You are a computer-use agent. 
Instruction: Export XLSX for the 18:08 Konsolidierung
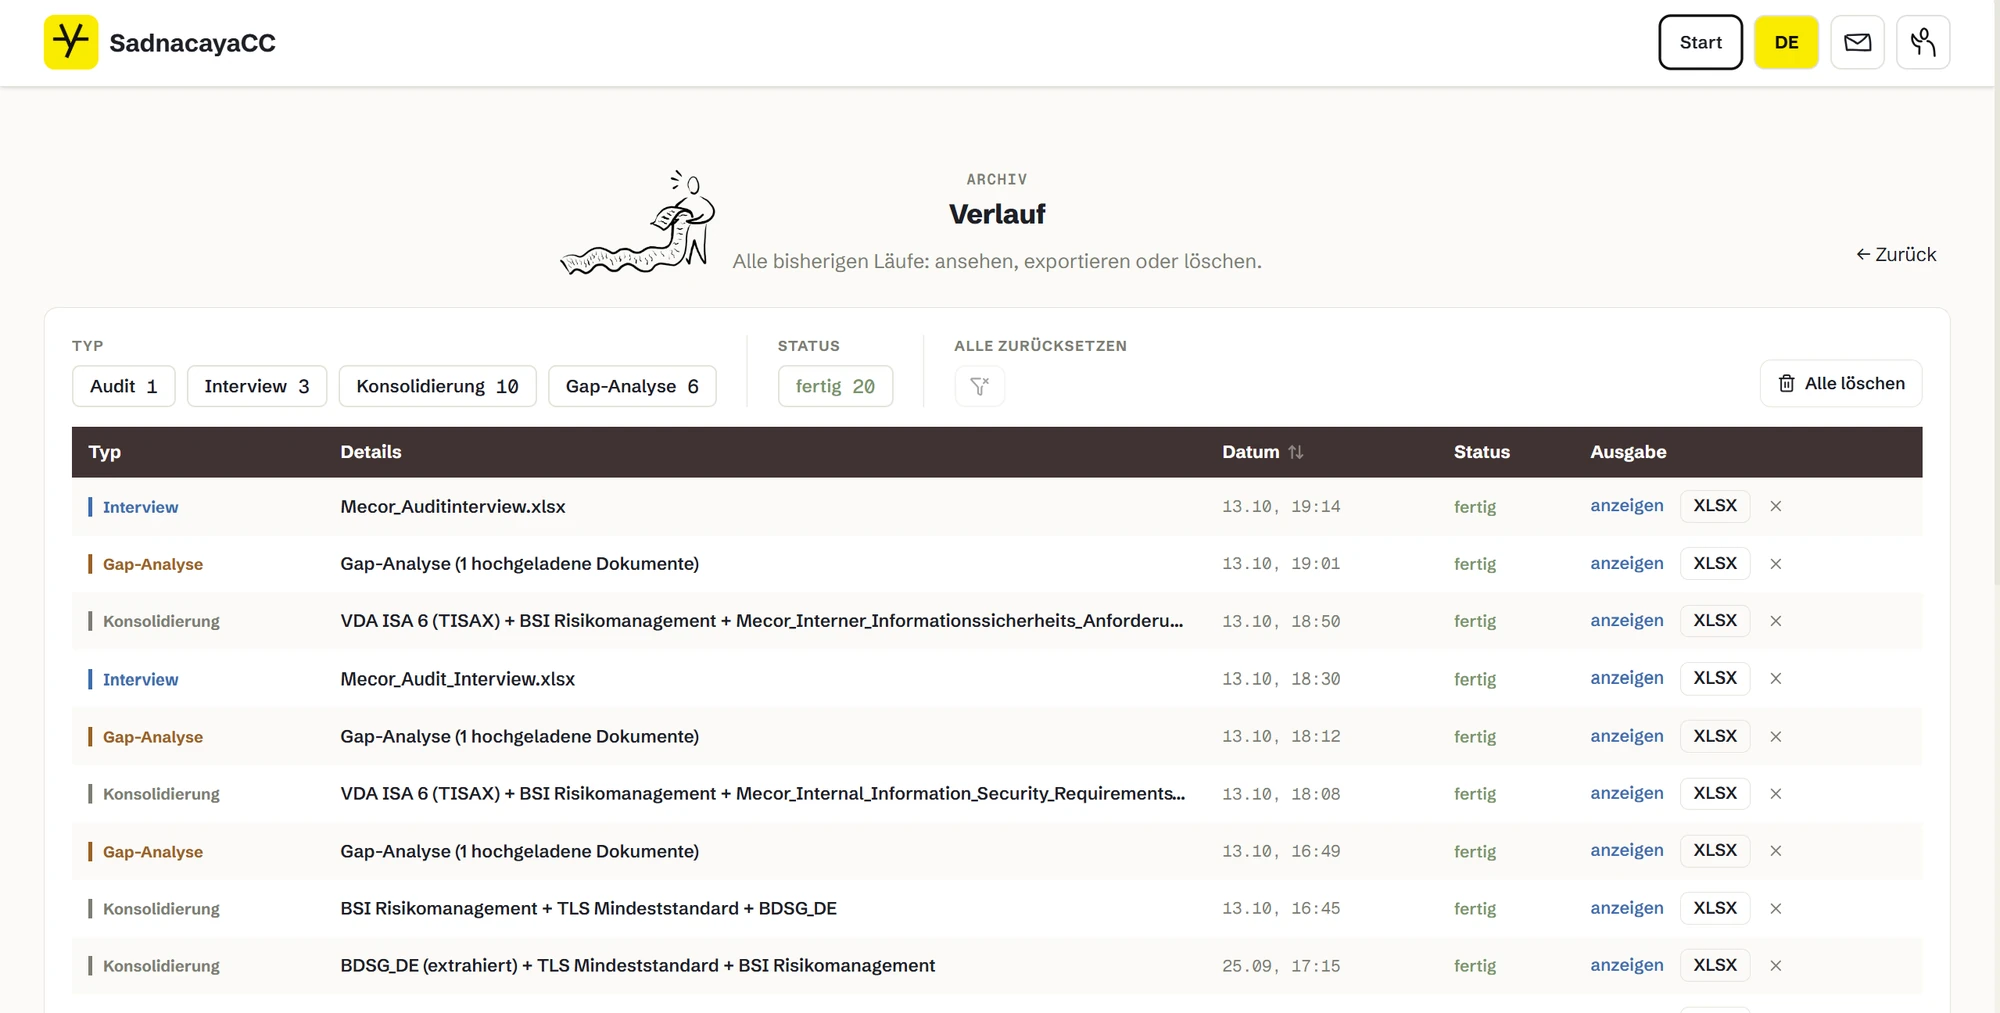pos(1715,793)
